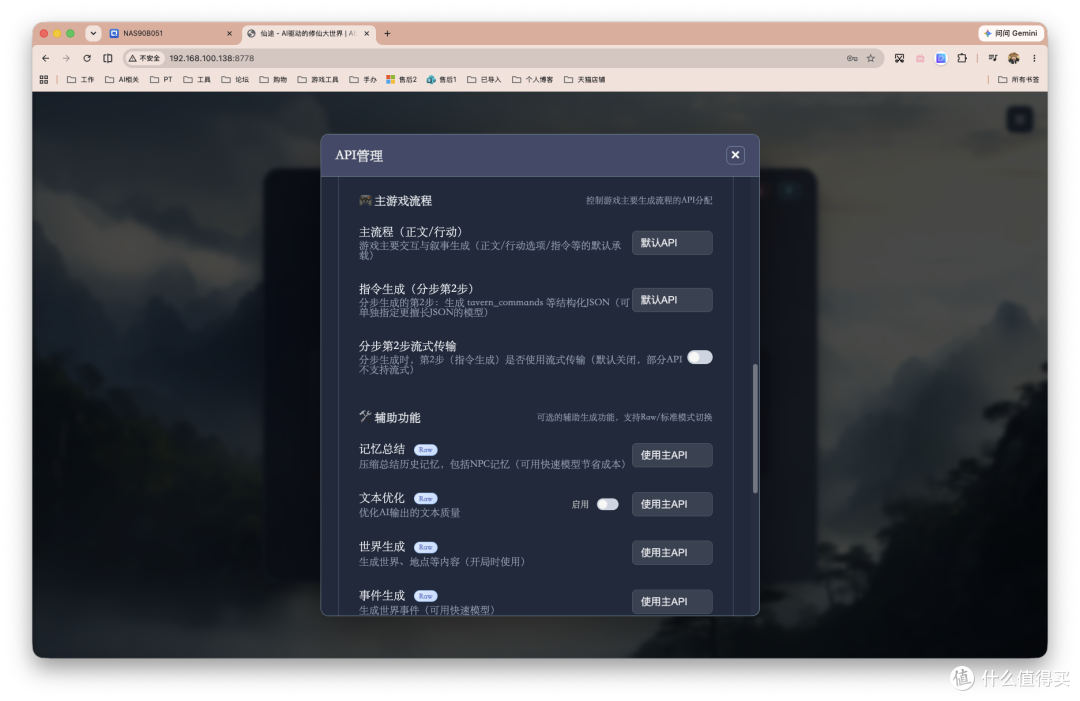Image resolution: width=1080 pixels, height=701 pixels.
Task: Open the 已导入 bookmark folder
Action: [484, 80]
